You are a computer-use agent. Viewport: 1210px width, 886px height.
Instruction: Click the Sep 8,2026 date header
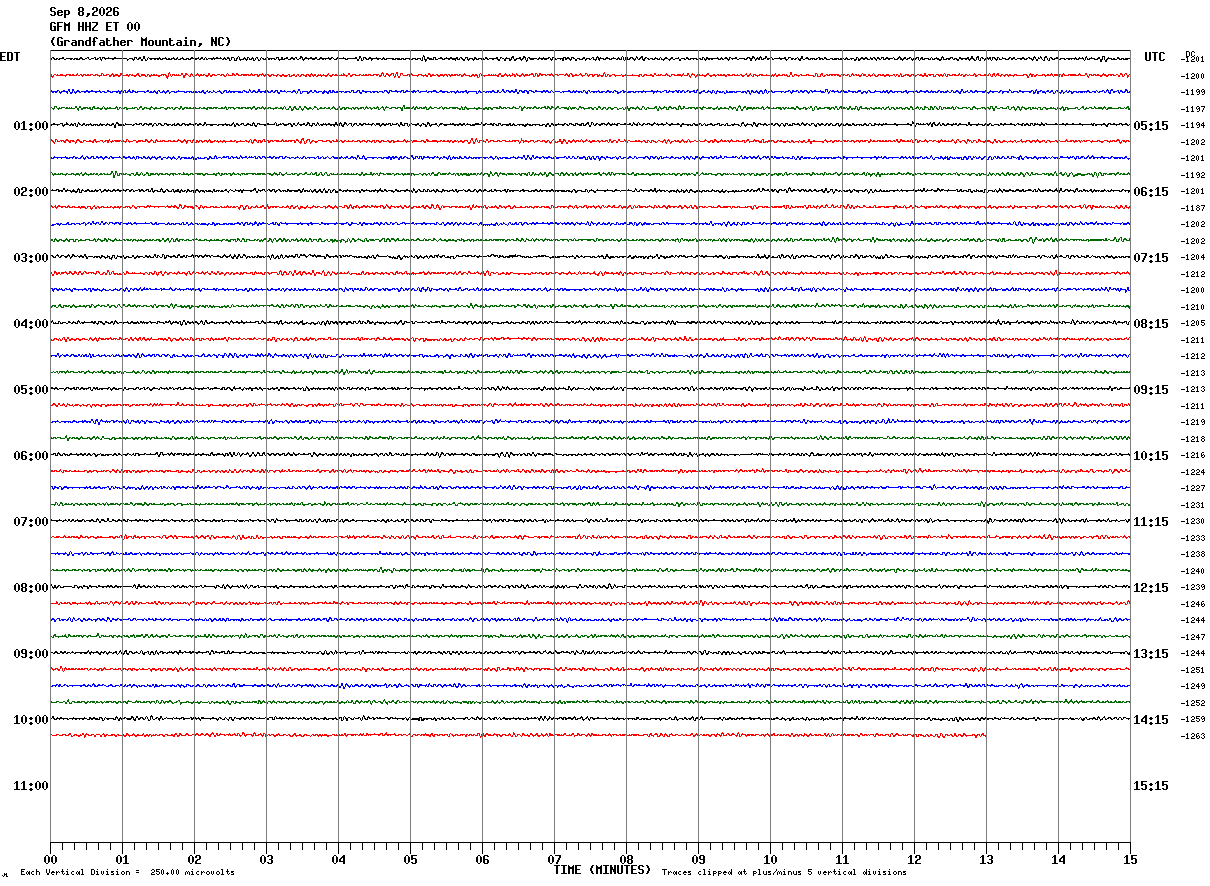click(84, 12)
